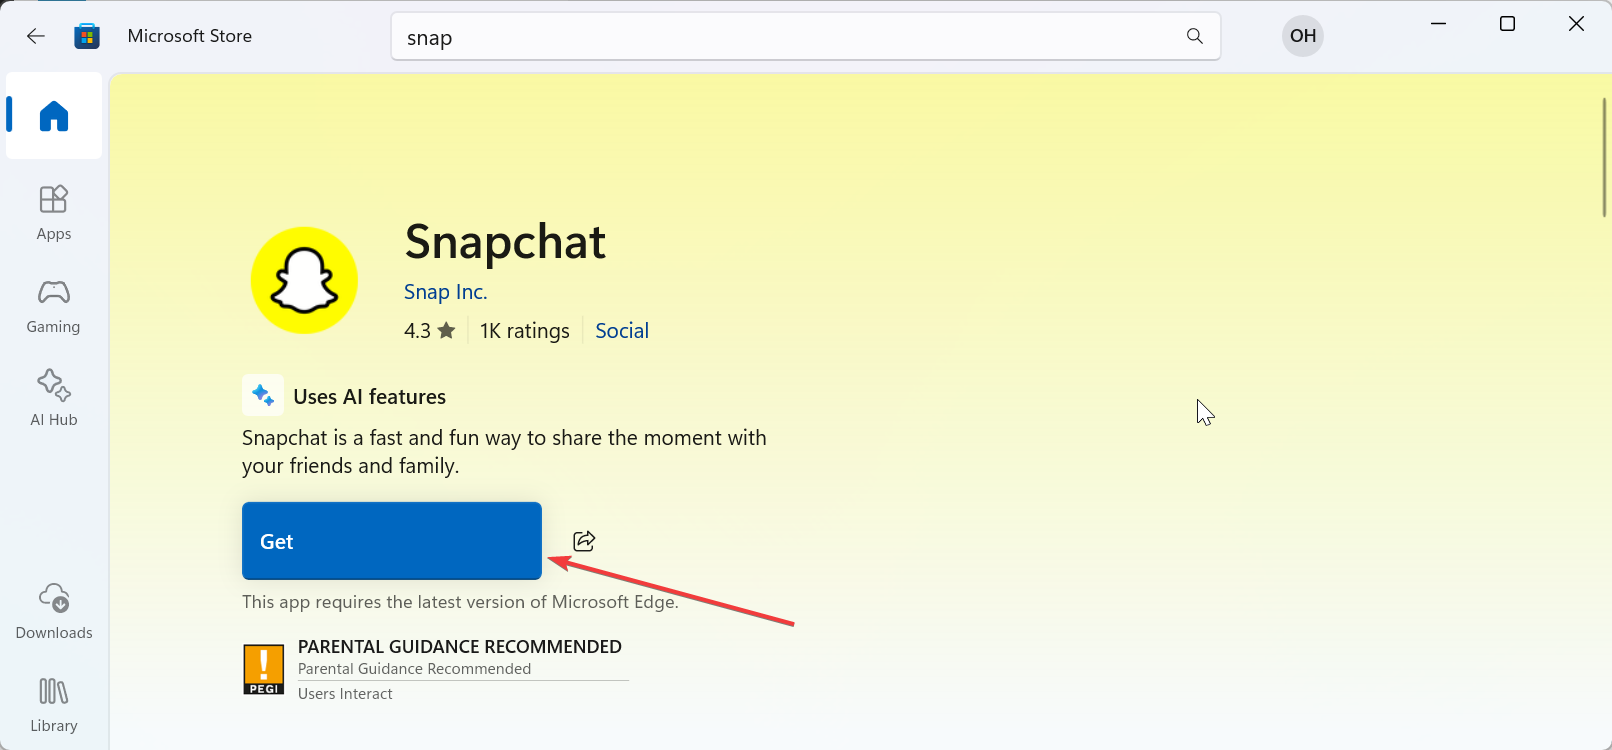Click the Uses AI features sparkle icon
The height and width of the screenshot is (750, 1612).
coord(263,395)
